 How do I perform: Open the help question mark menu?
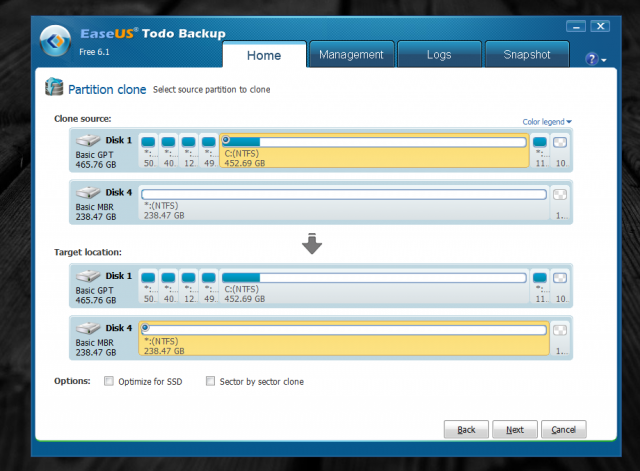click(596, 59)
